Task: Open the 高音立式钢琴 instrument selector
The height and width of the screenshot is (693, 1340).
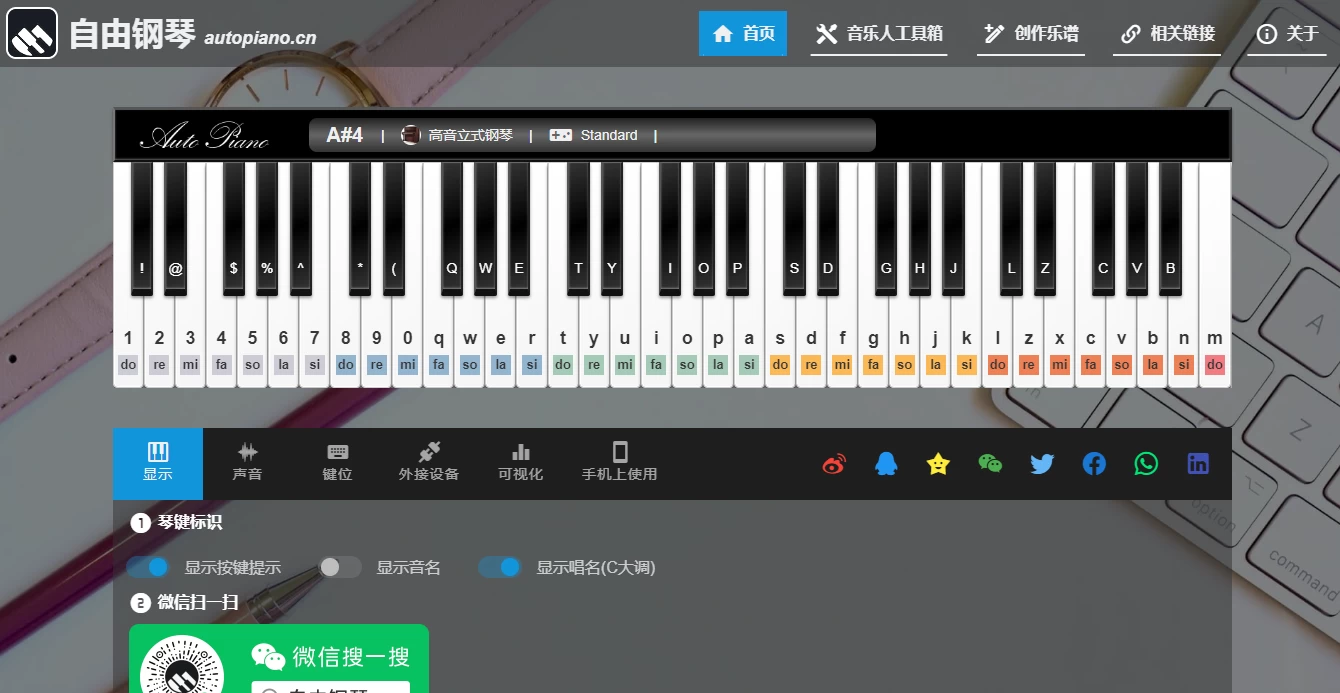Action: 458,135
